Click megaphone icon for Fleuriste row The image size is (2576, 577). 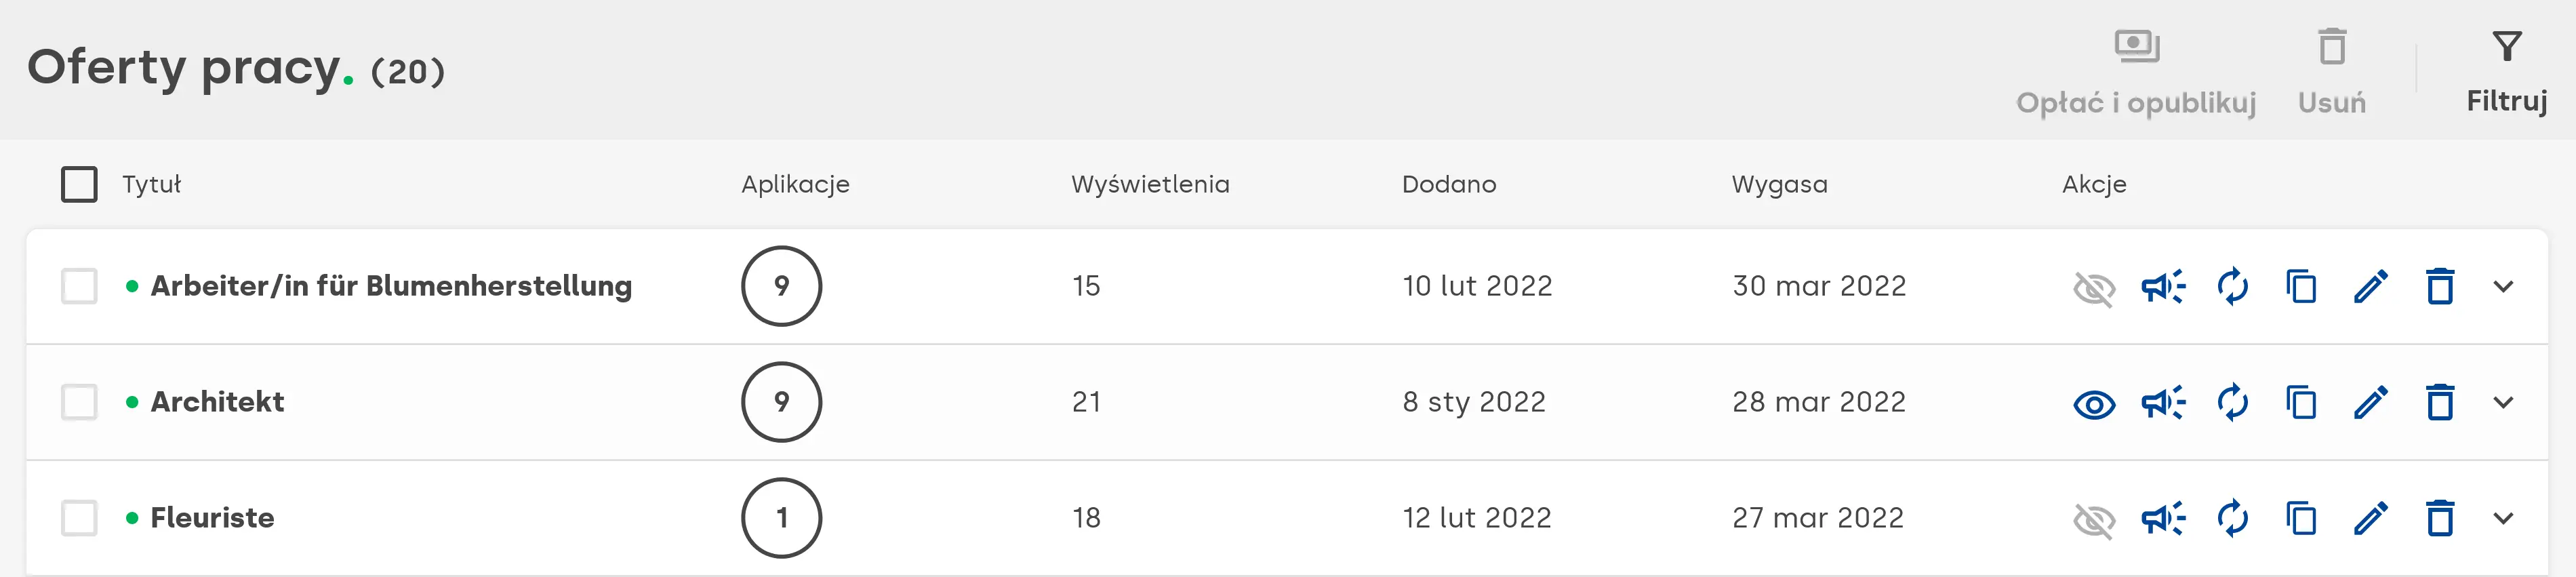2163,518
